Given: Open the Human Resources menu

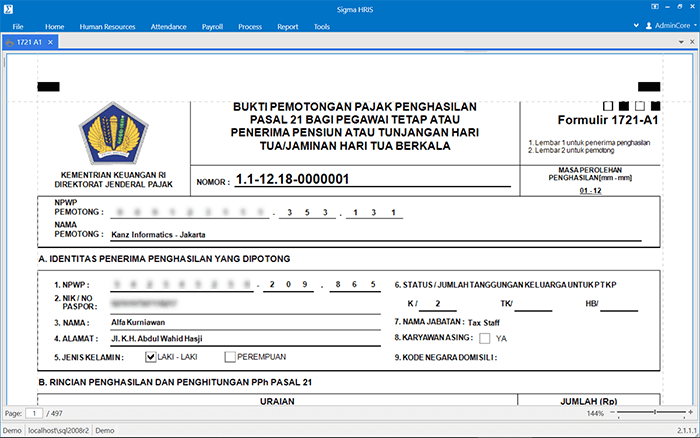Looking at the screenshot, I should tap(108, 27).
